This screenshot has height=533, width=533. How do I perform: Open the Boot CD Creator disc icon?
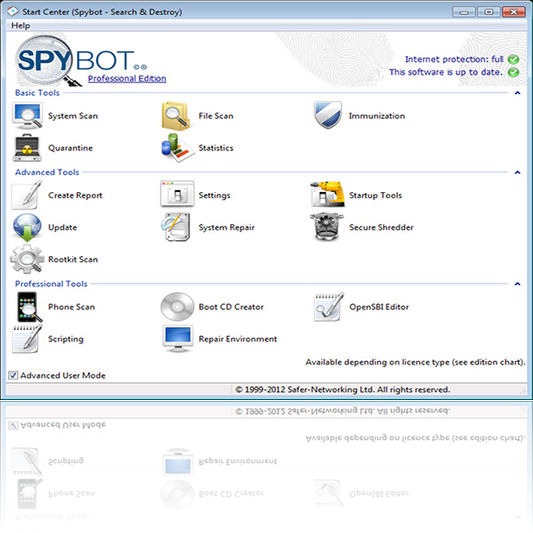coord(177,307)
